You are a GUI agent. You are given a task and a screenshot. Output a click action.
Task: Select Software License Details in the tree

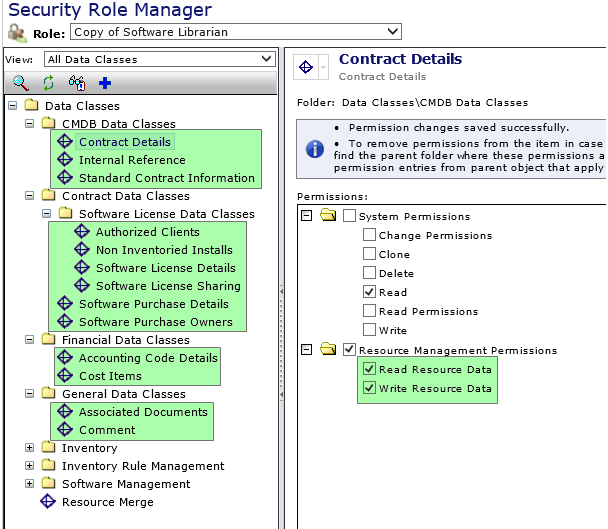click(165, 268)
